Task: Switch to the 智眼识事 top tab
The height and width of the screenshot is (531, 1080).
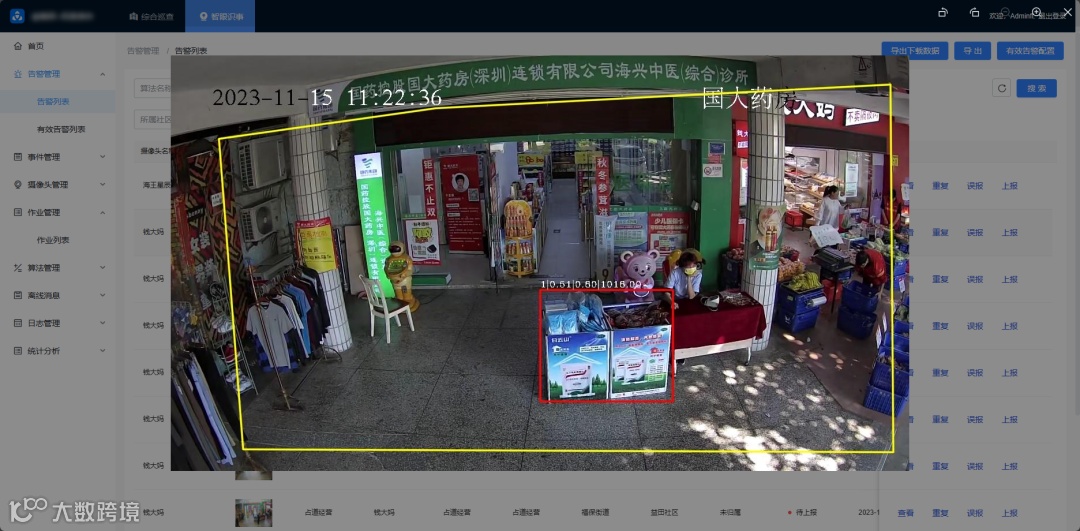Action: [220, 16]
